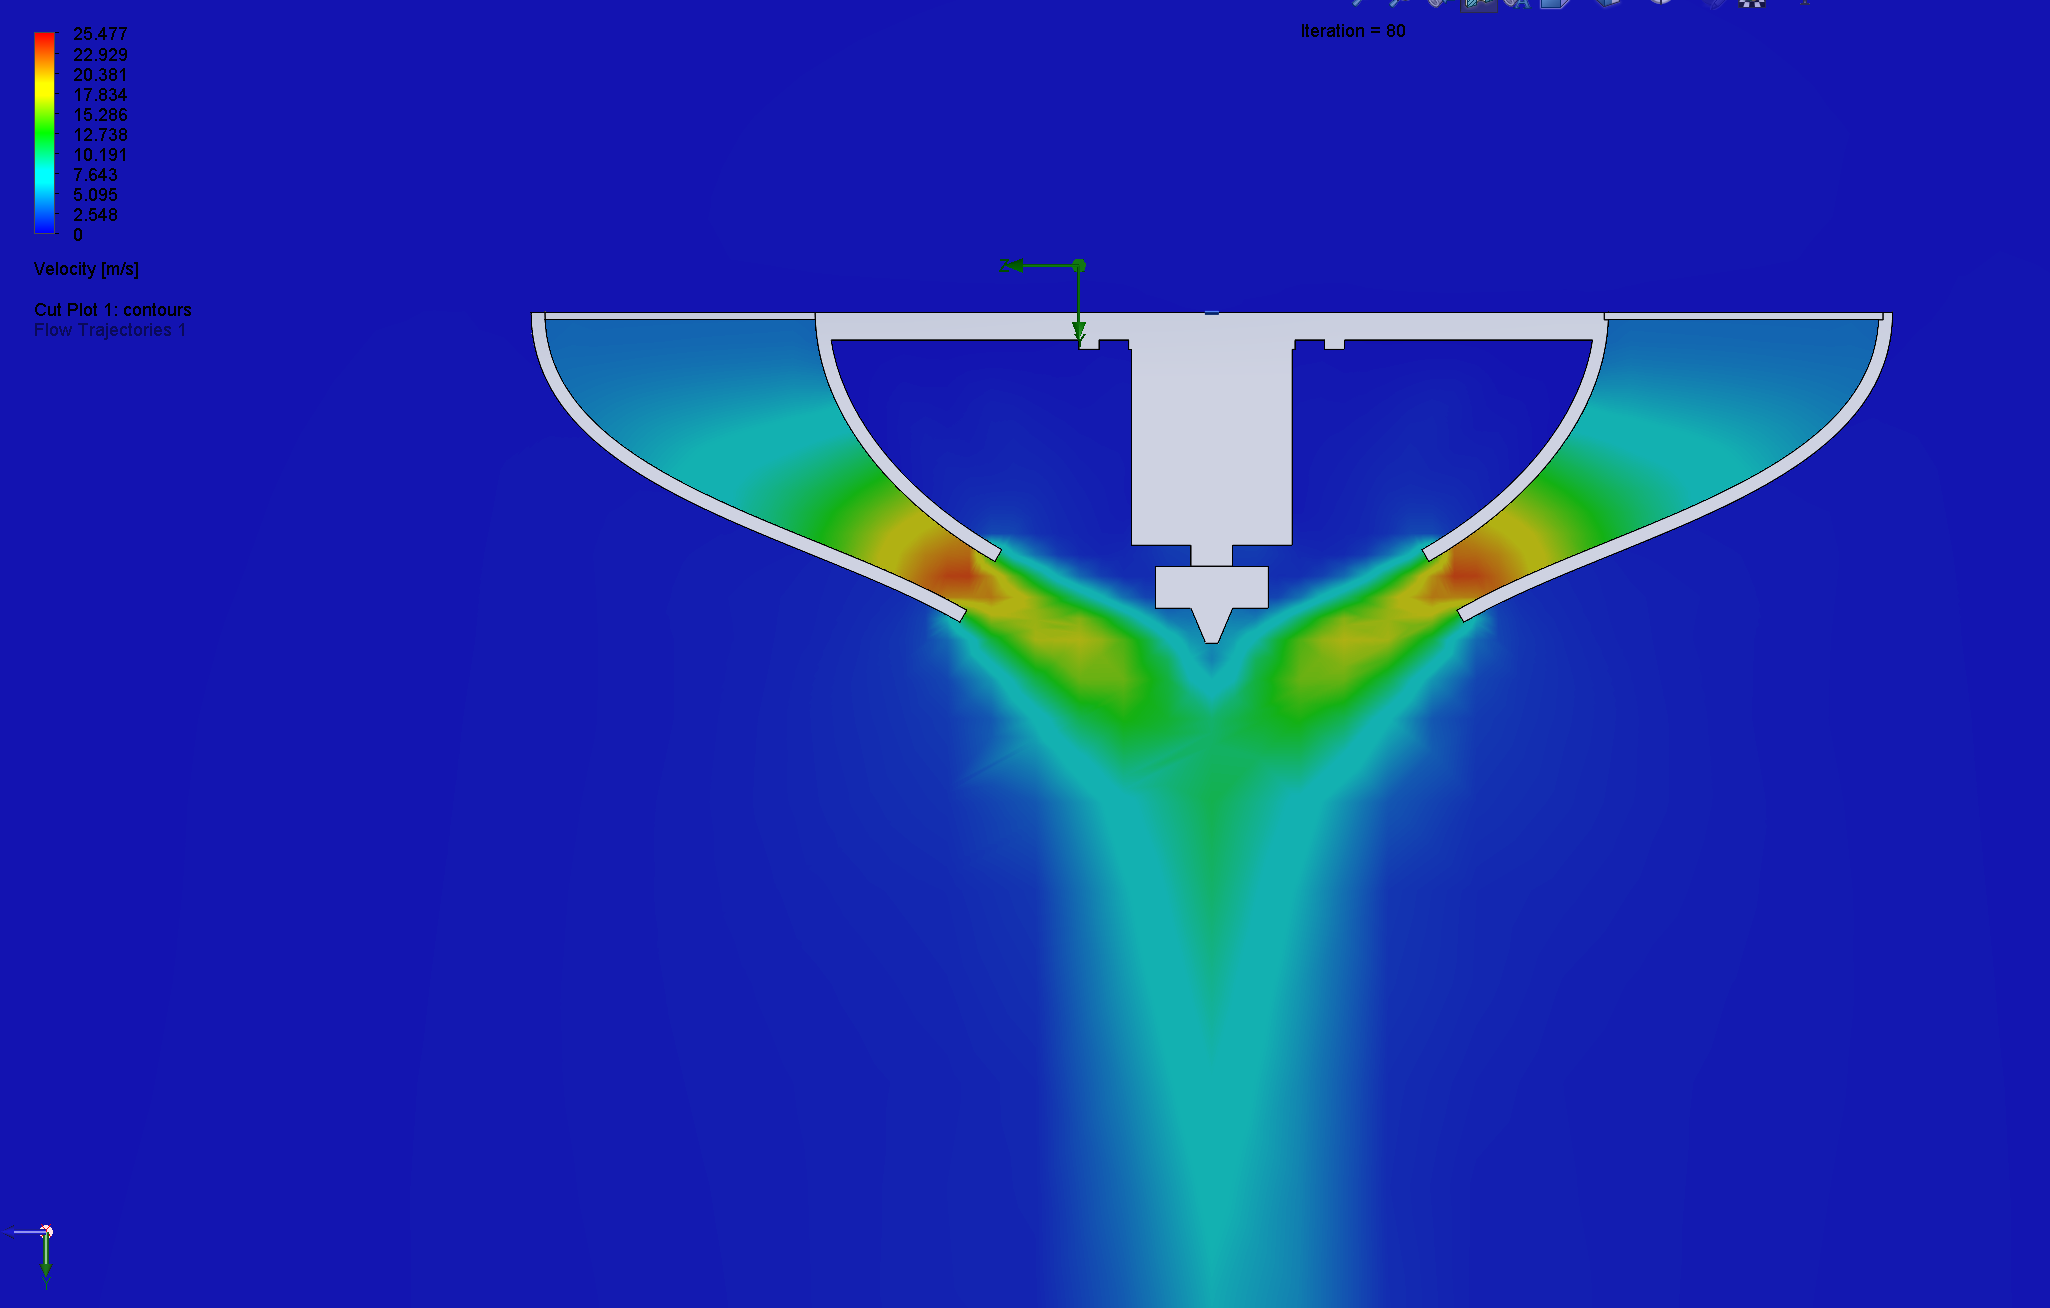Click the legend maximum value 25.477
The image size is (2050, 1308).
100,34
